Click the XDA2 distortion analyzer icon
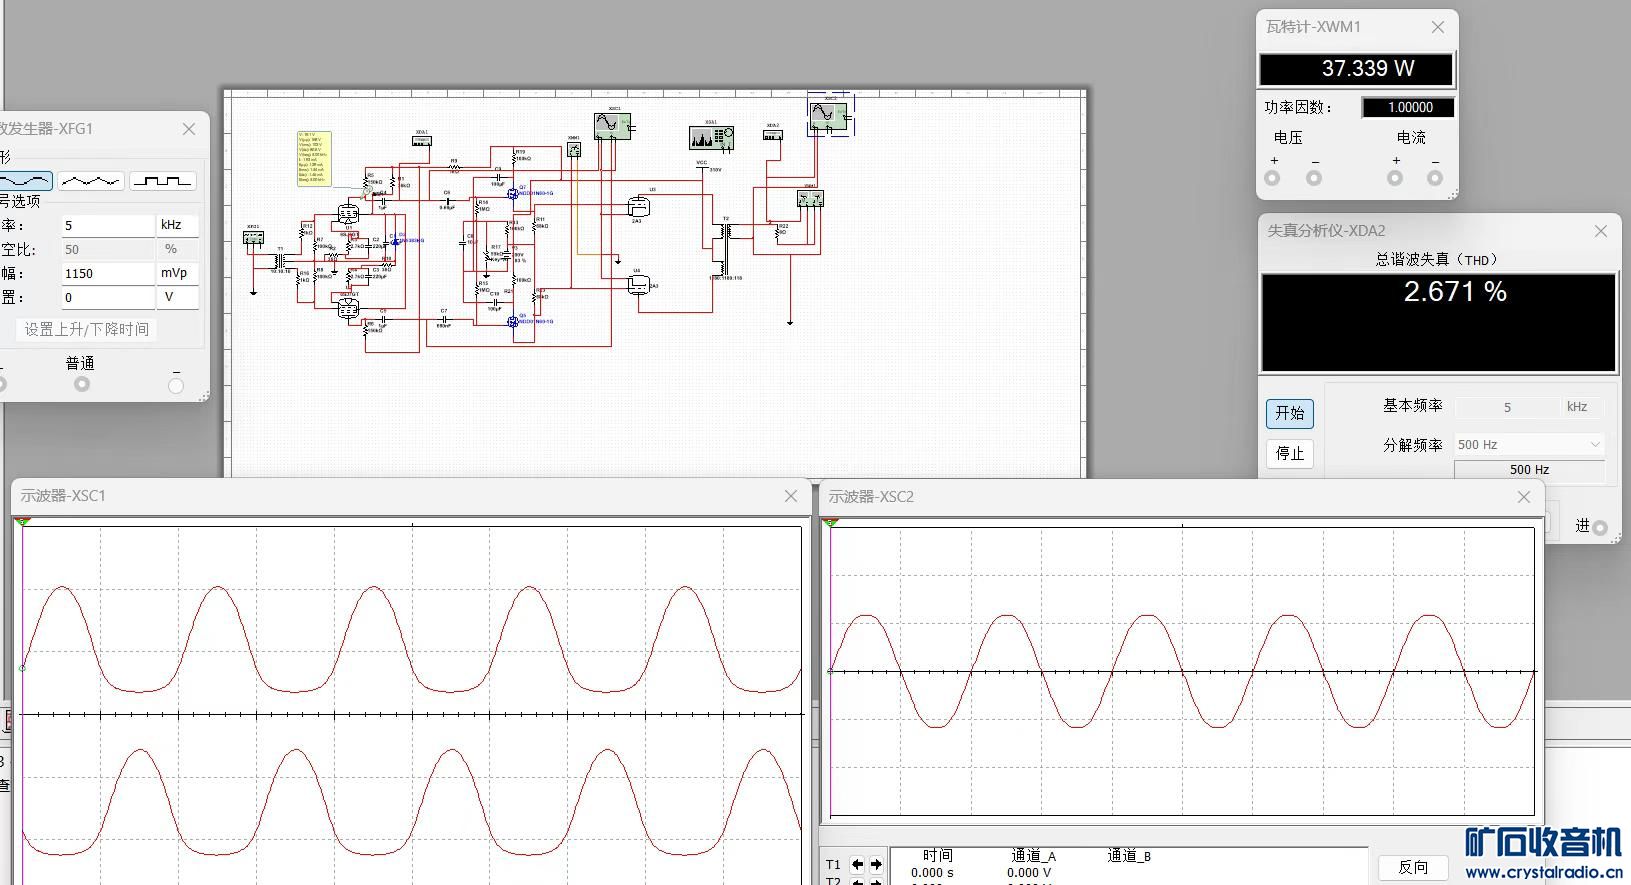Screen dimensions: 1631x885 click(x=773, y=135)
